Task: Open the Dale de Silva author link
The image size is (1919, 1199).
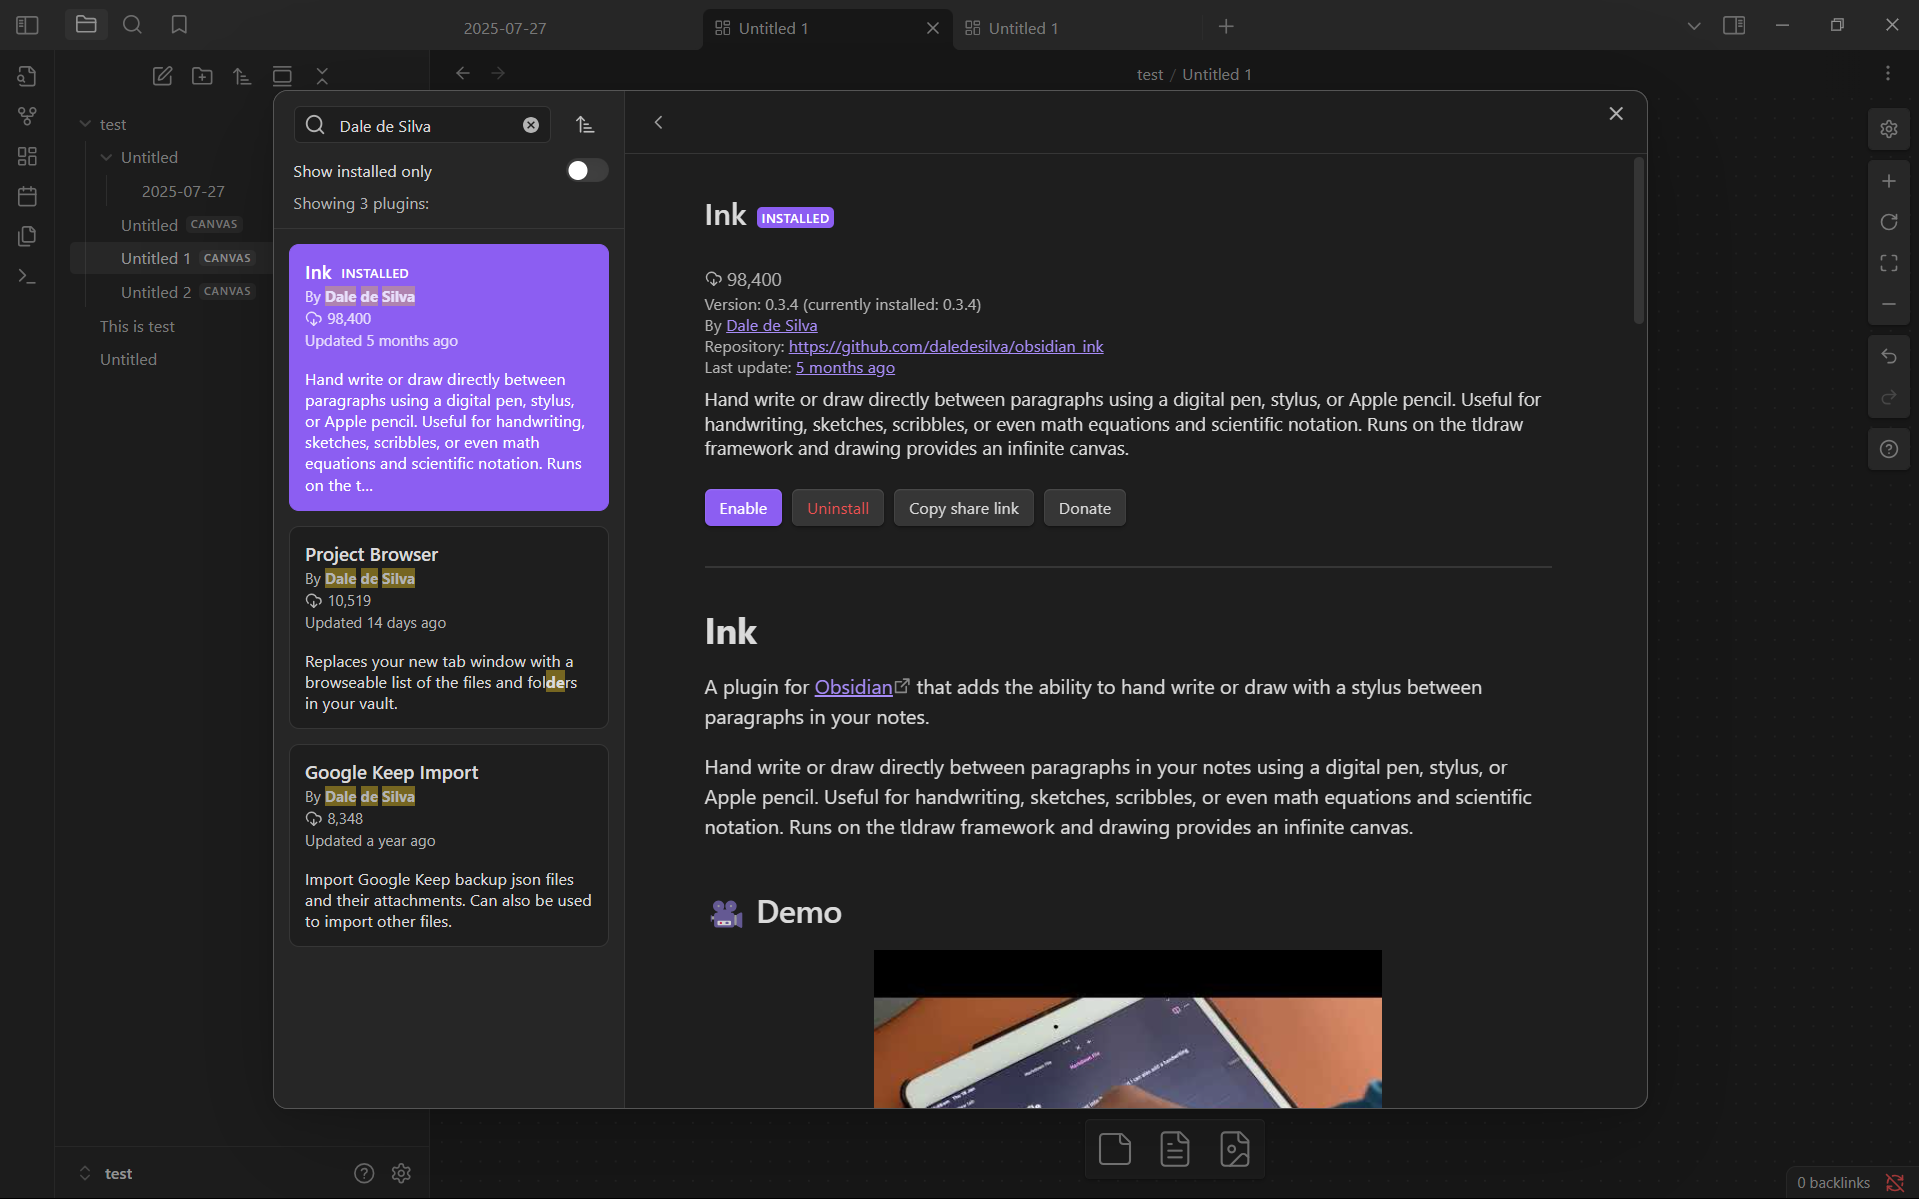Action: coord(771,325)
